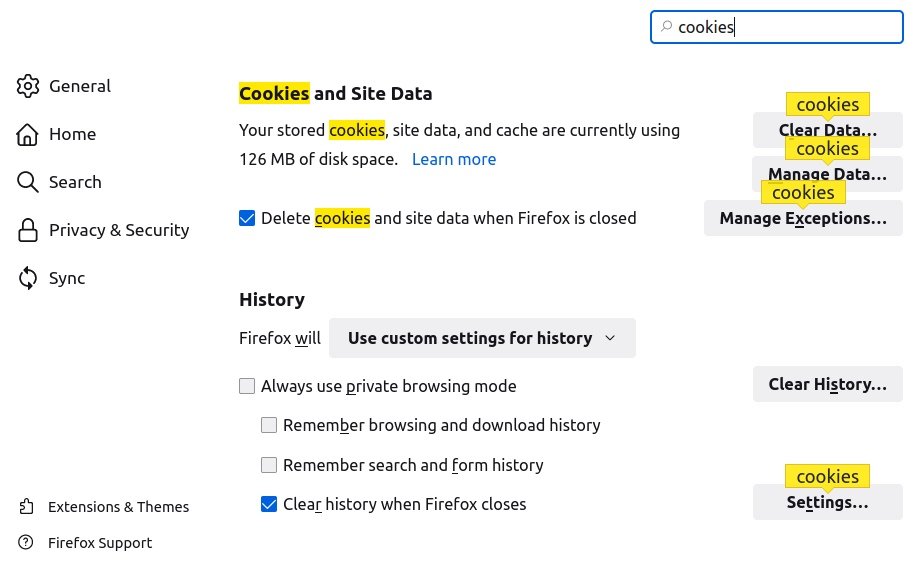Viewport: 913px width, 573px height.
Task: Click the Clear Data button
Action: point(827,131)
